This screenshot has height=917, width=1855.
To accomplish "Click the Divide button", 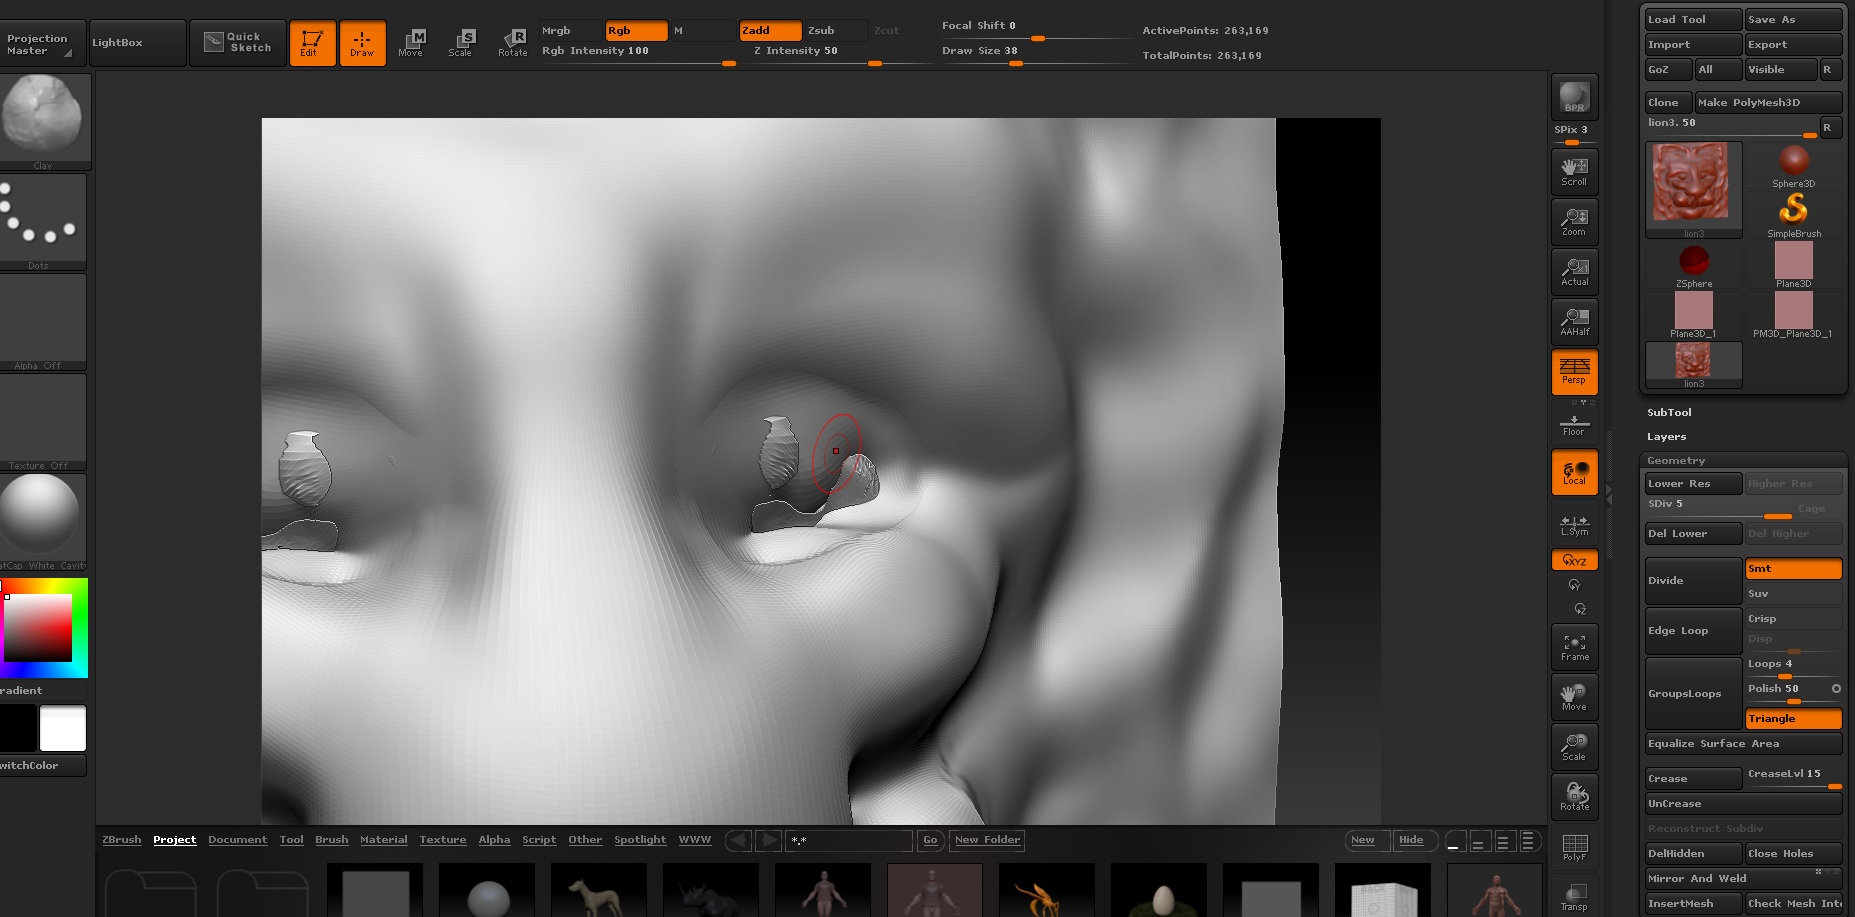I will point(1693,581).
